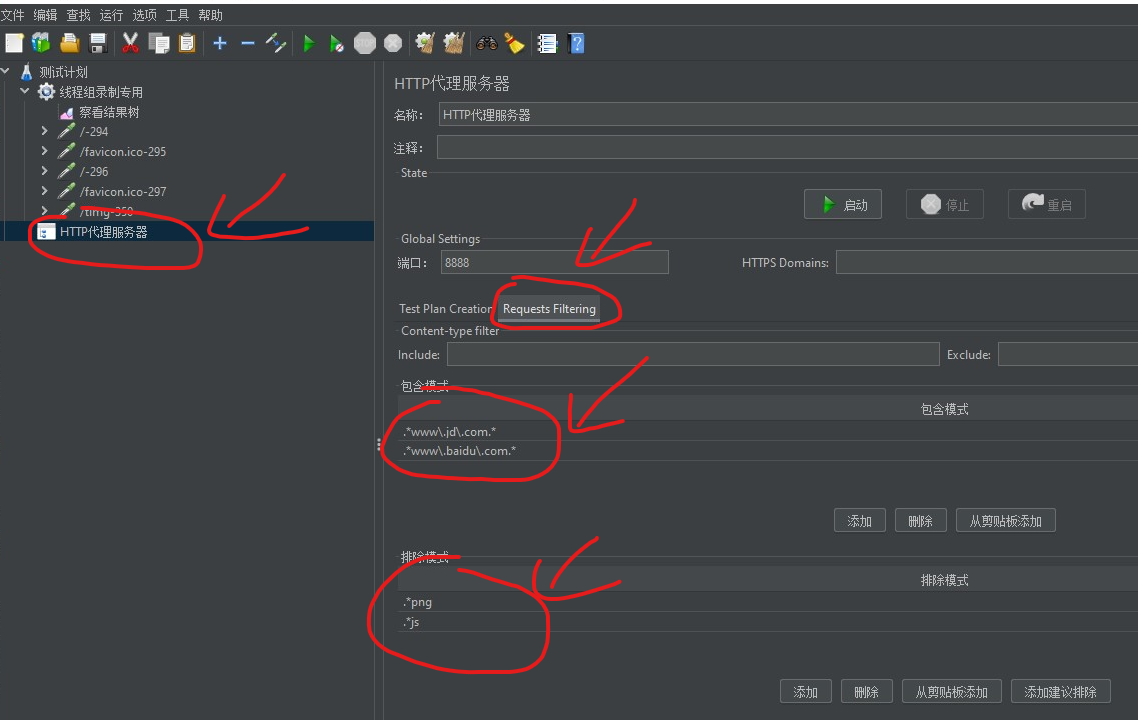
Task: Collapse all nodes with minus icon
Action: tap(247, 44)
